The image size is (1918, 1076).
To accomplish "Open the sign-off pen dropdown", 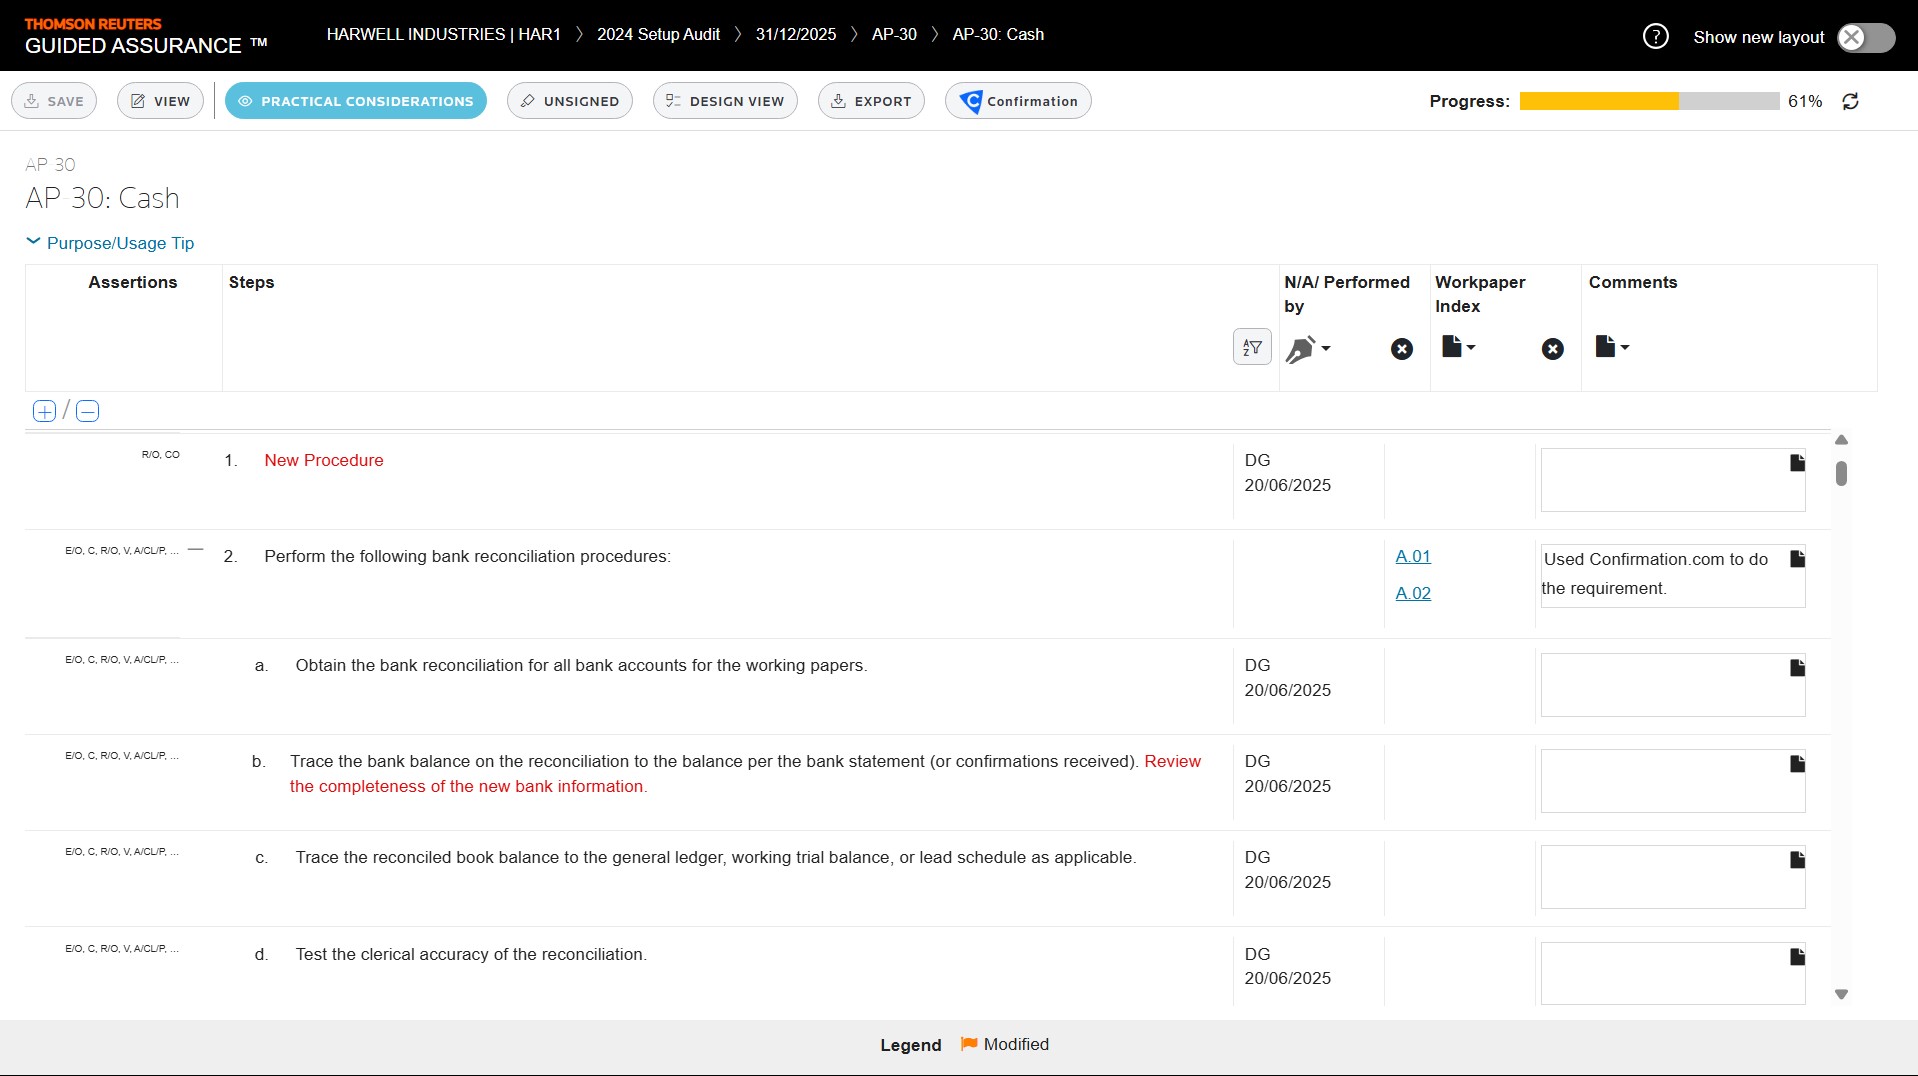I will point(1307,349).
